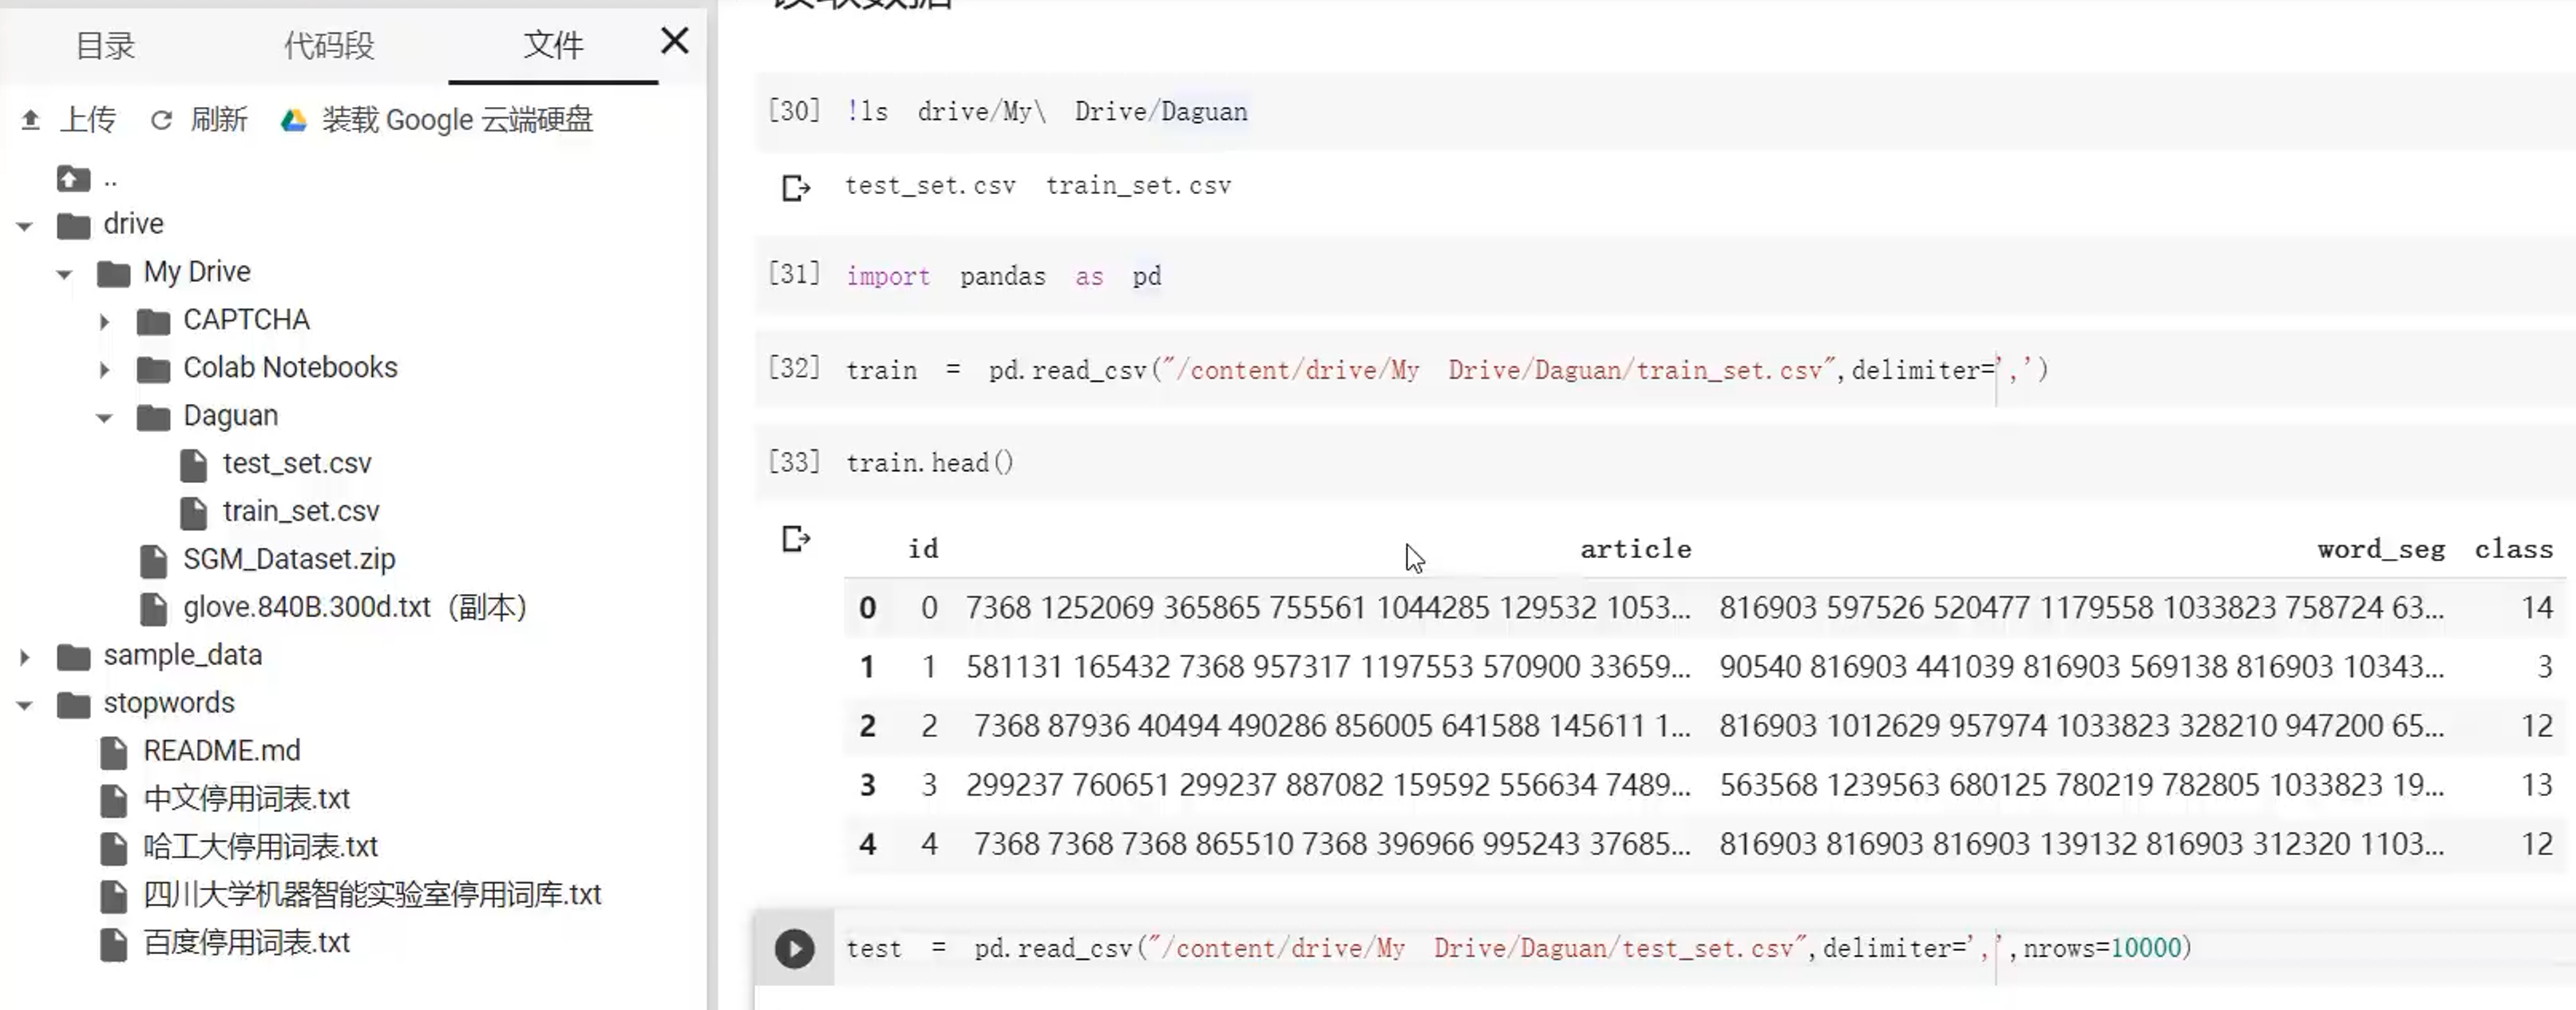Collapse the stopwords folder
The height and width of the screenshot is (1010, 2576).
pos(25,704)
